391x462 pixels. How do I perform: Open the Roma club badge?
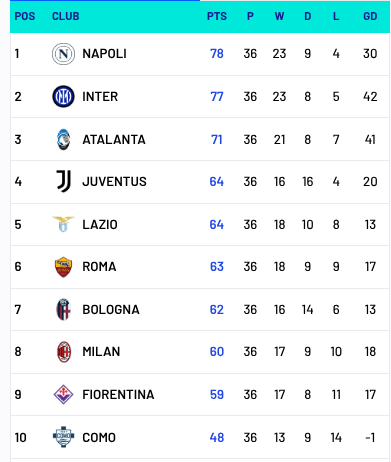pyautogui.click(x=63, y=267)
